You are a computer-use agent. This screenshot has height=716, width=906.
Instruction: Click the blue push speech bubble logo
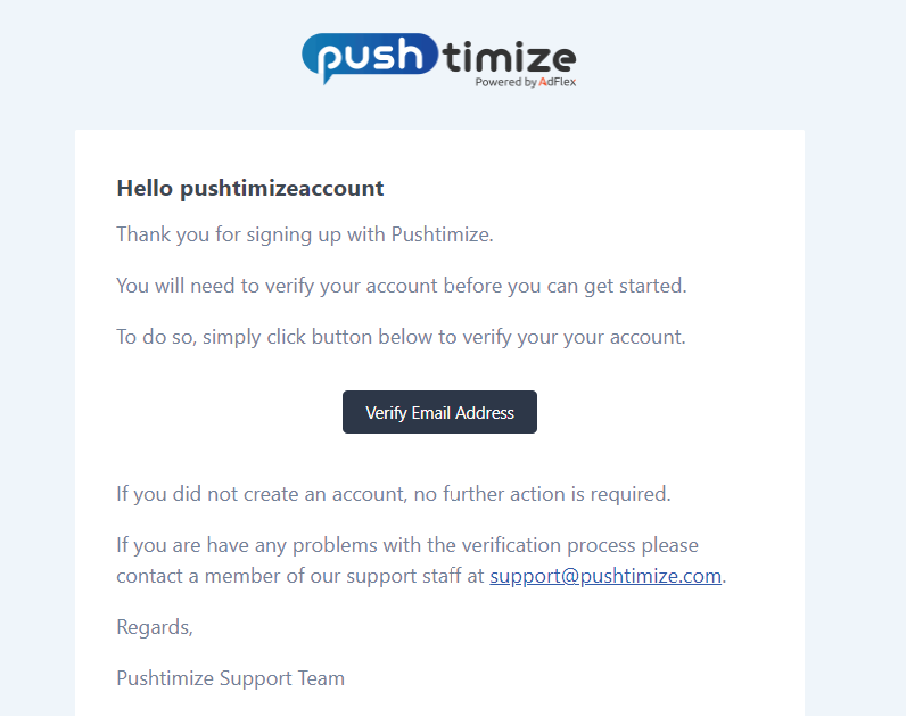pyautogui.click(x=370, y=57)
